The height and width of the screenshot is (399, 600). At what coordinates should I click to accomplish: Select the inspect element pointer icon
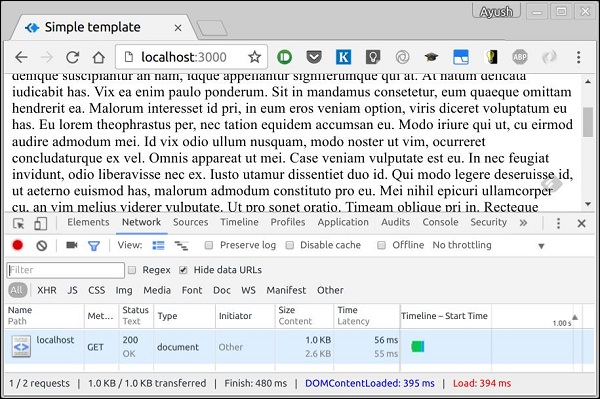point(18,223)
